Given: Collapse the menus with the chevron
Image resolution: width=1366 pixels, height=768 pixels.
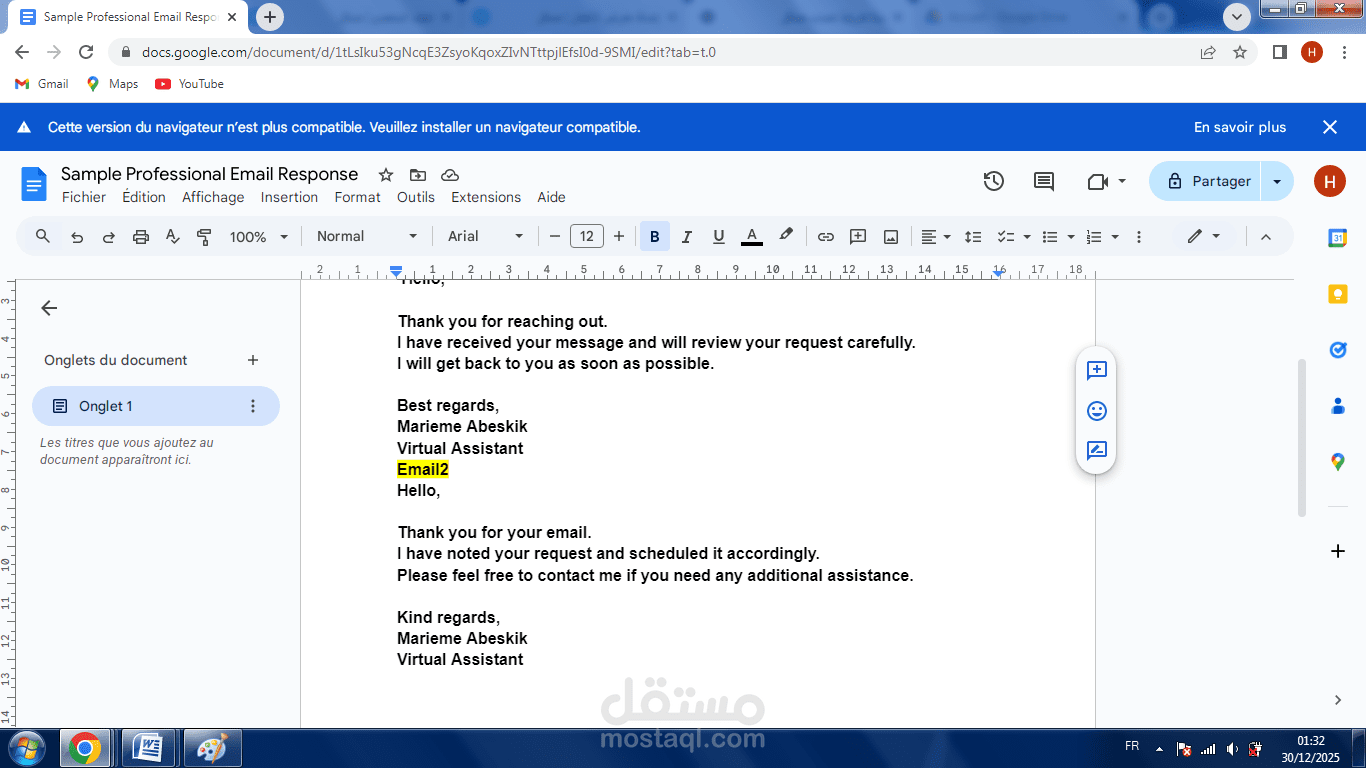Looking at the screenshot, I should (1265, 237).
